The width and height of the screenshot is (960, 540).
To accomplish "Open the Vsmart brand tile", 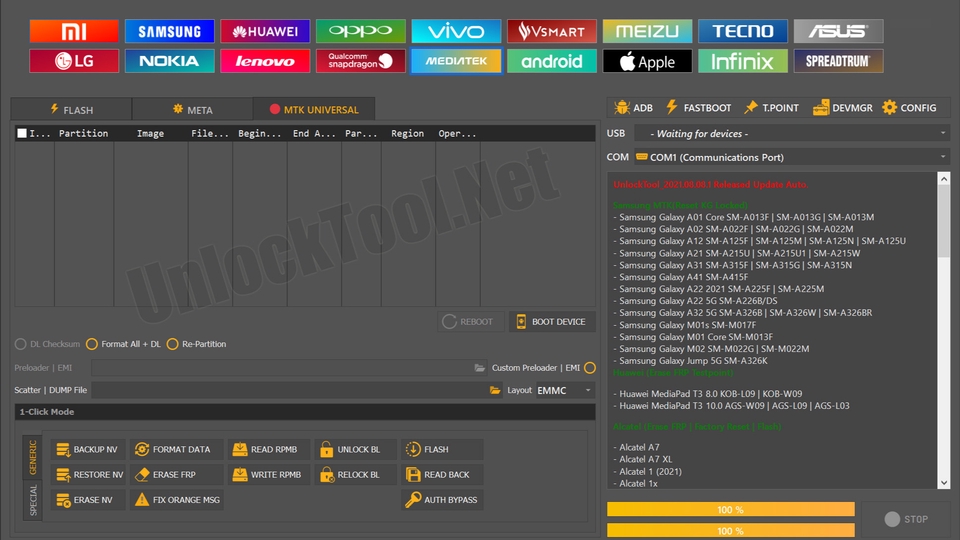I will [552, 31].
